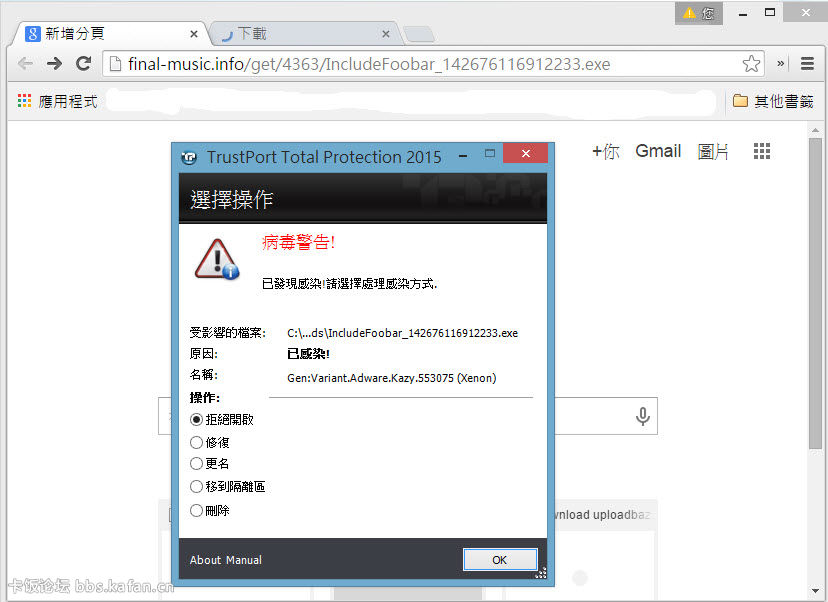This screenshot has height=602, width=828.
Task: Click the virus warning triangle icon
Action: click(x=217, y=259)
